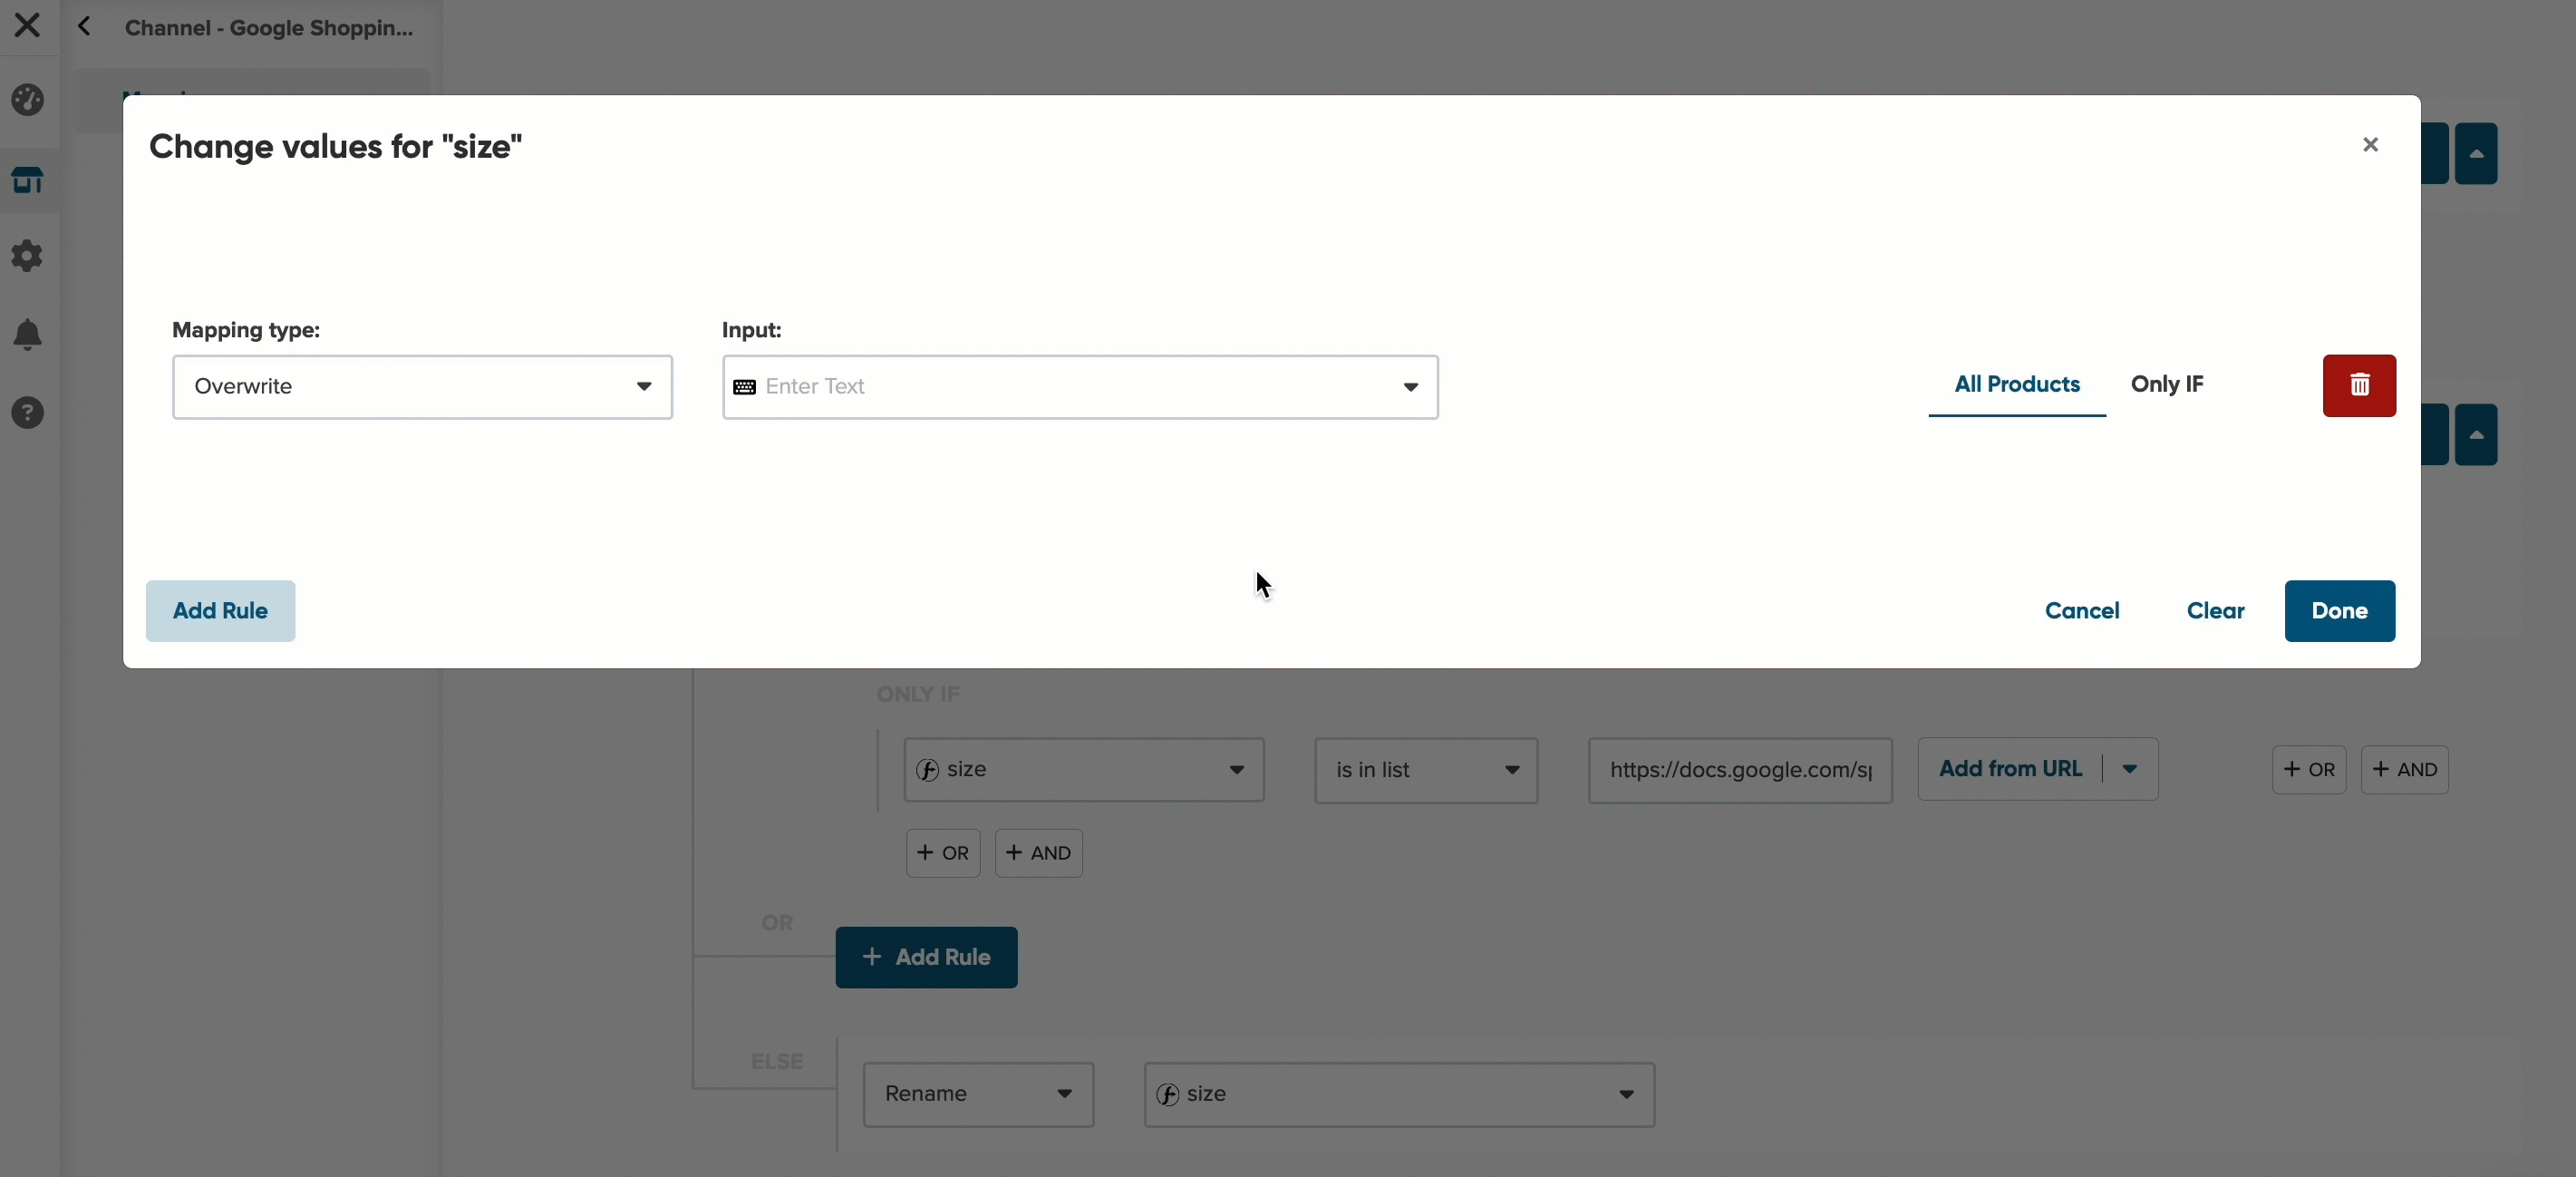Collapse upper section with the up-arrow button

2476,154
